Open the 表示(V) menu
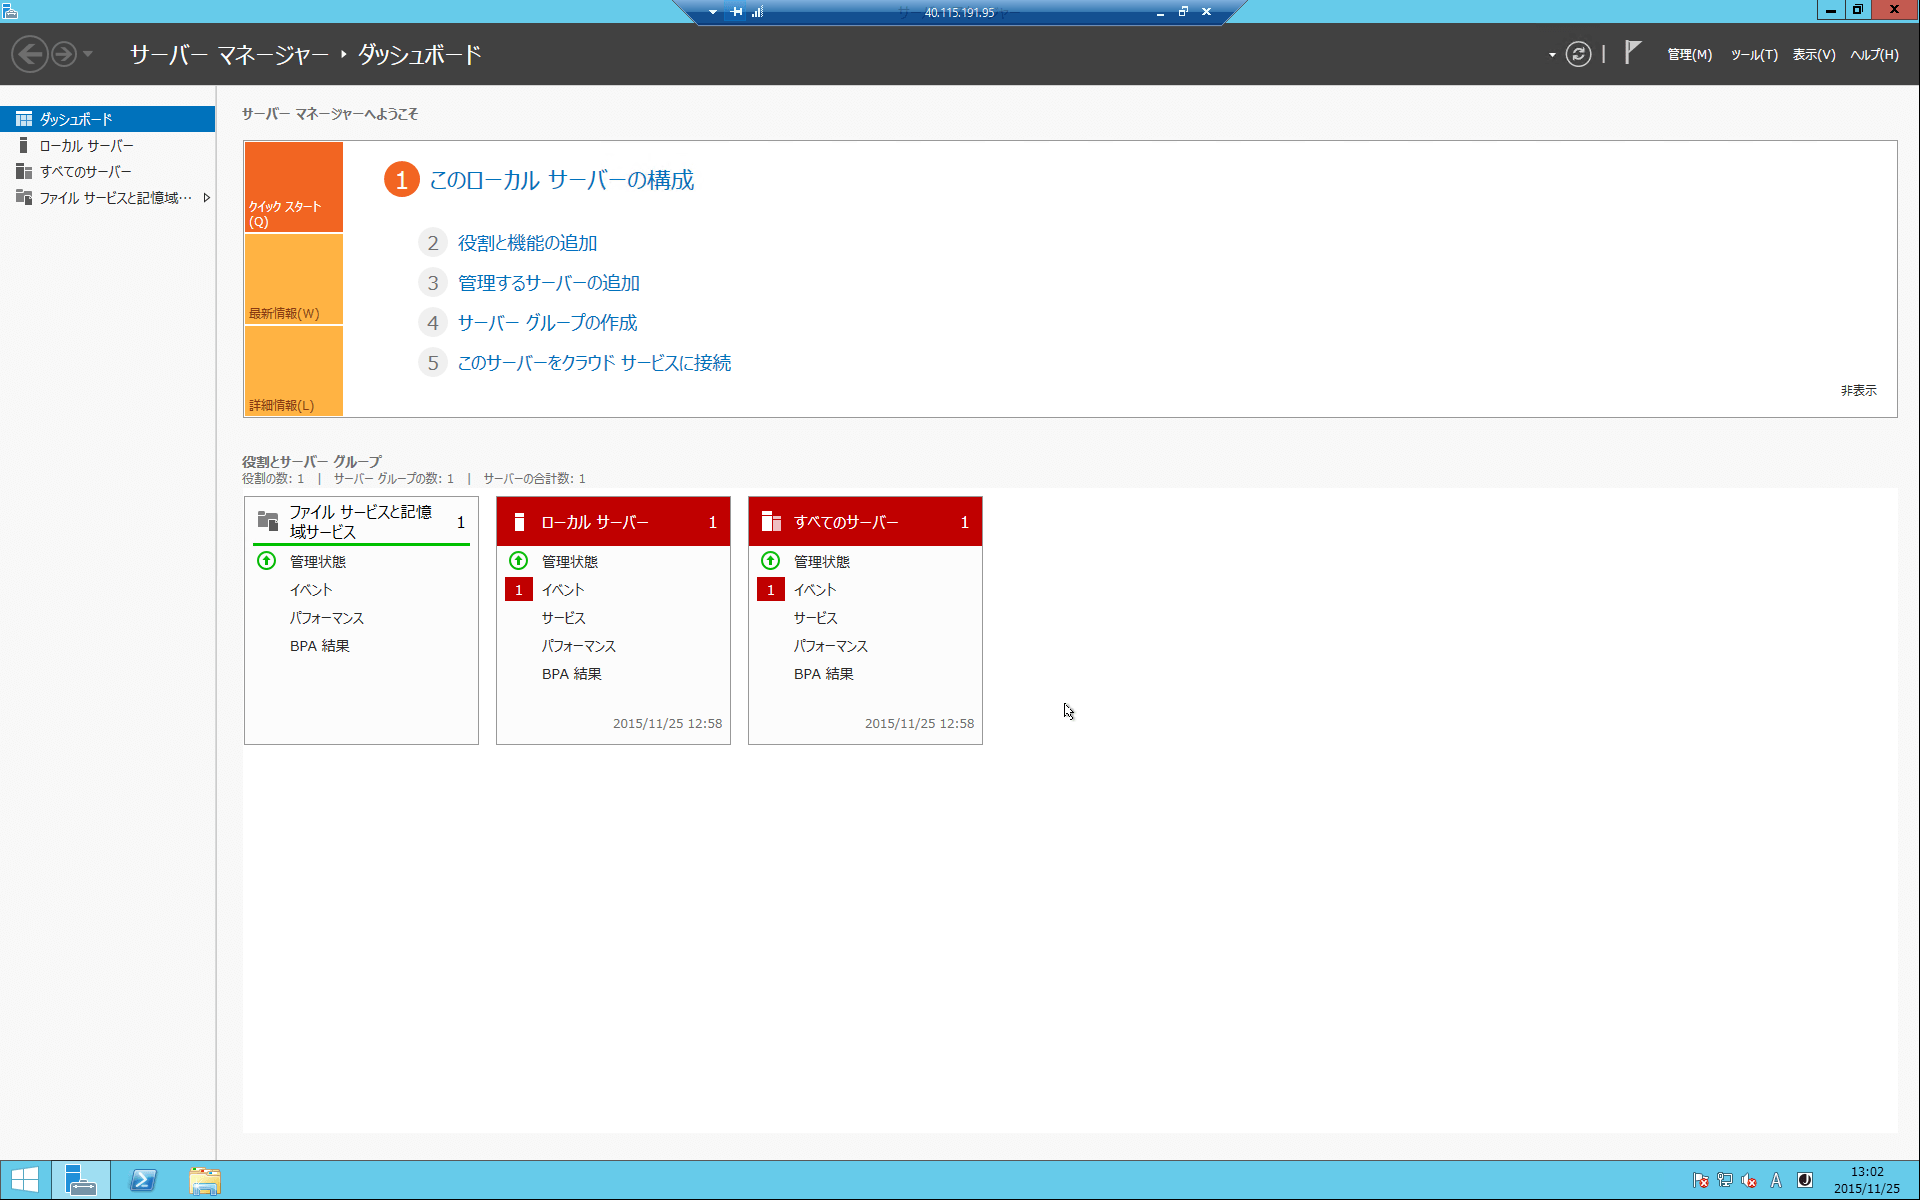Screen dimensions: 1920x1200 [1813, 55]
